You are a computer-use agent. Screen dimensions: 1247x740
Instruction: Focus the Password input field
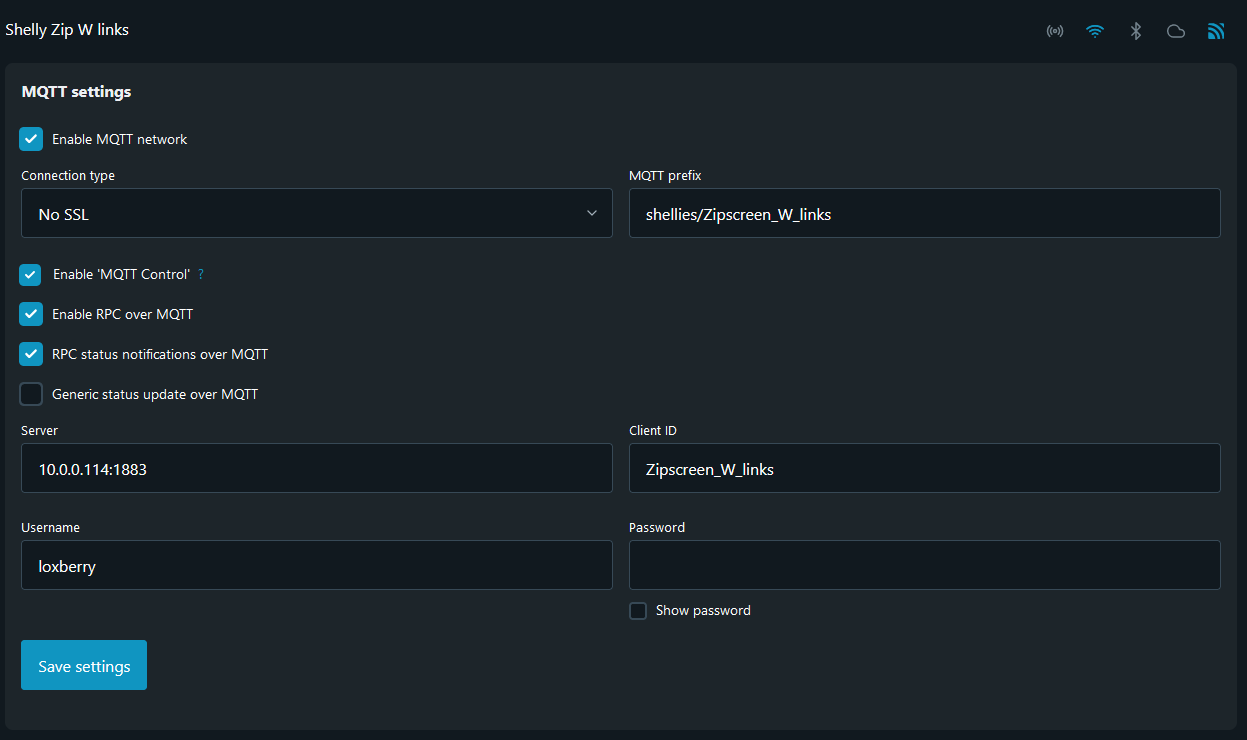pyautogui.click(x=924, y=566)
